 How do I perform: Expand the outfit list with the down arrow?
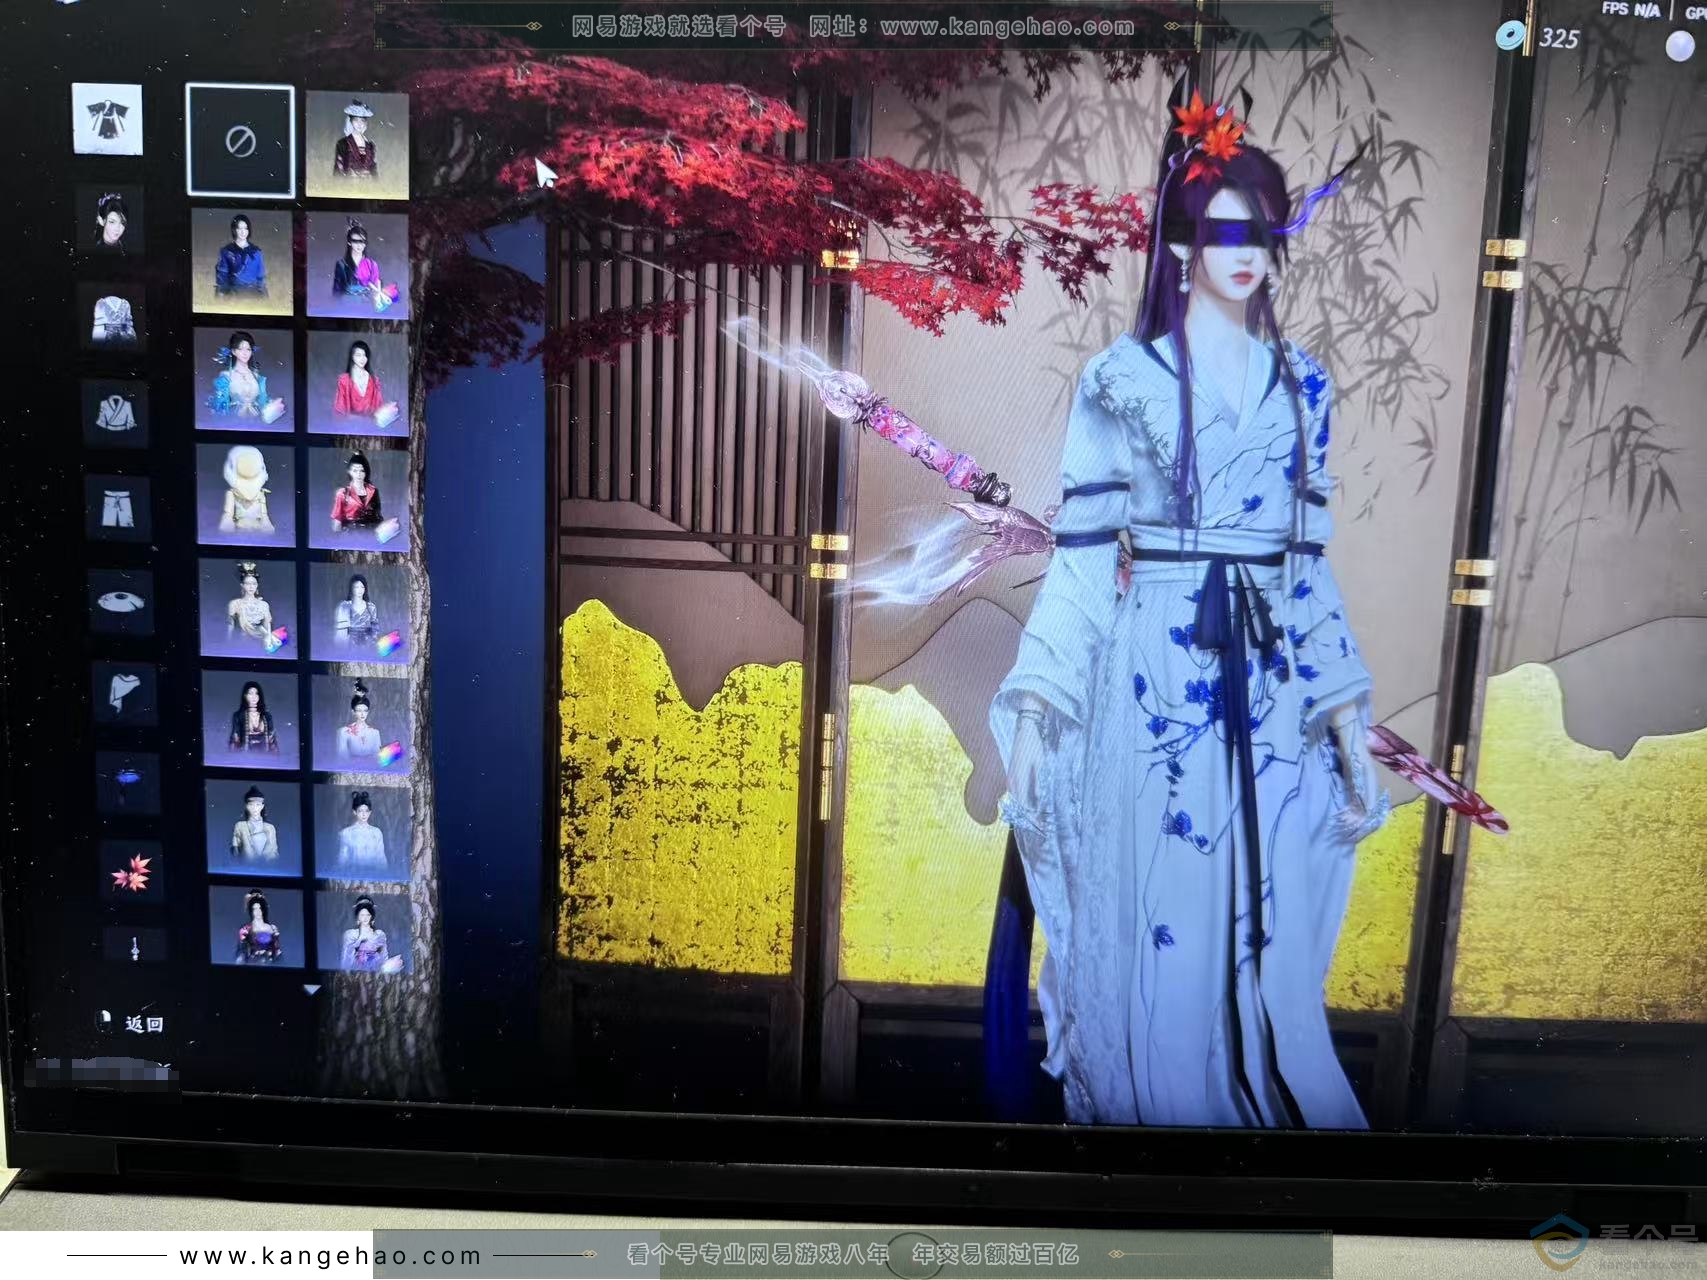312,989
